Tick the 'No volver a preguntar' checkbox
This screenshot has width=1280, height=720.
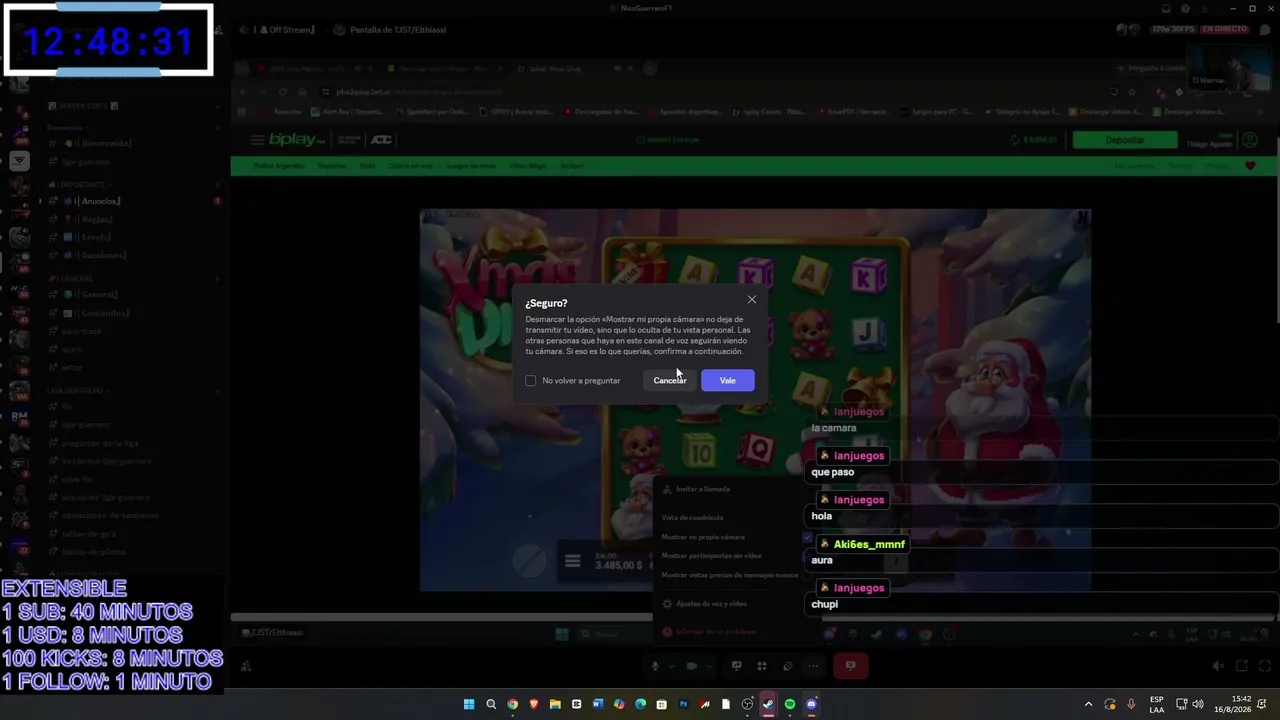coord(531,381)
